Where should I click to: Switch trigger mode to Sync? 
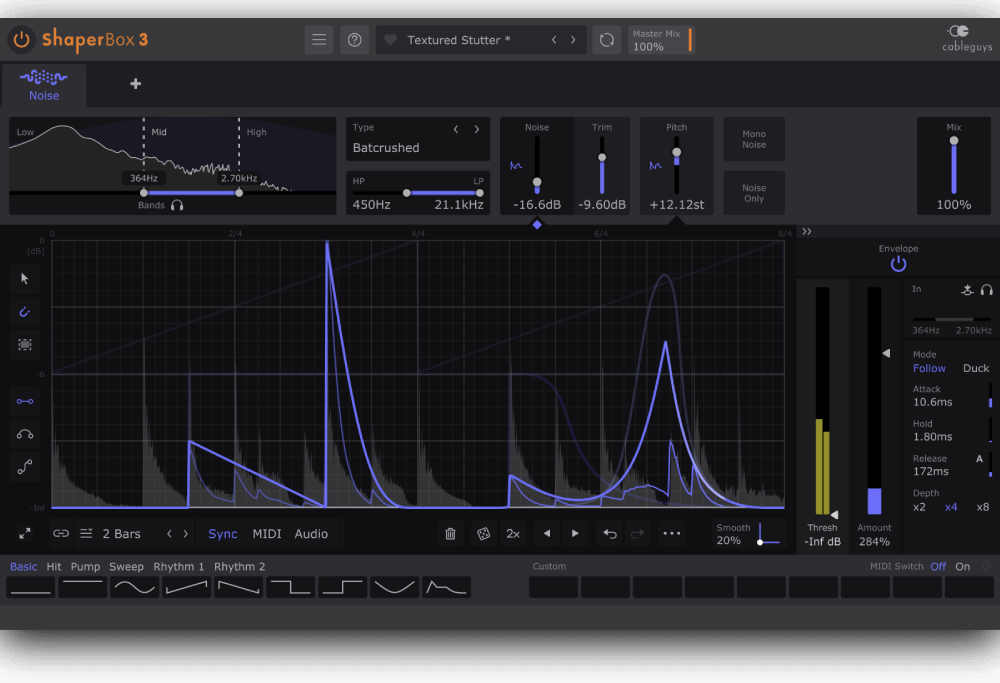click(x=223, y=534)
